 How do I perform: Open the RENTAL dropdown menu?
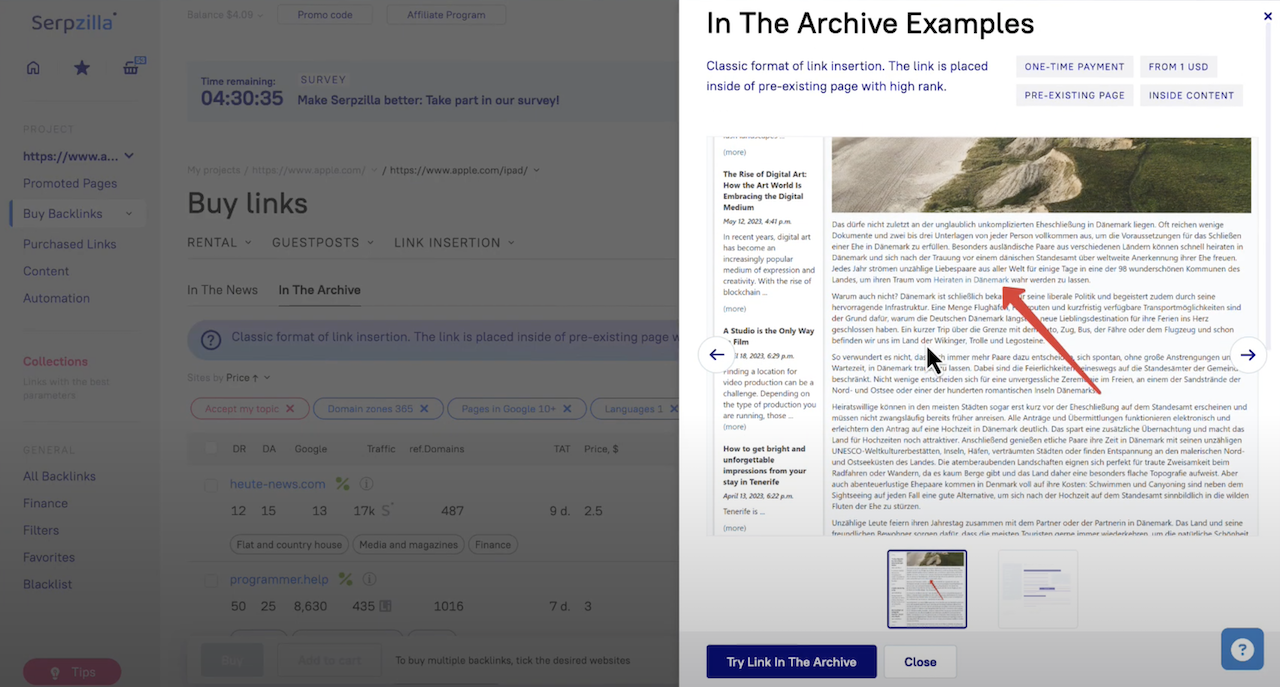219,242
